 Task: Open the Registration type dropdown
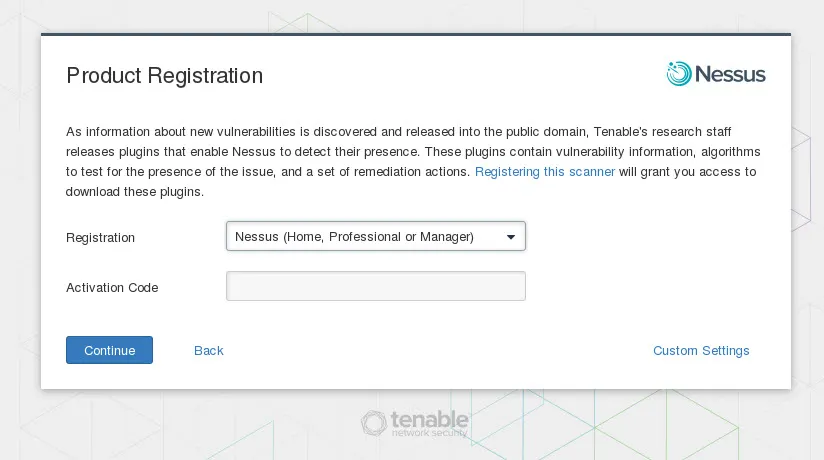[375, 237]
